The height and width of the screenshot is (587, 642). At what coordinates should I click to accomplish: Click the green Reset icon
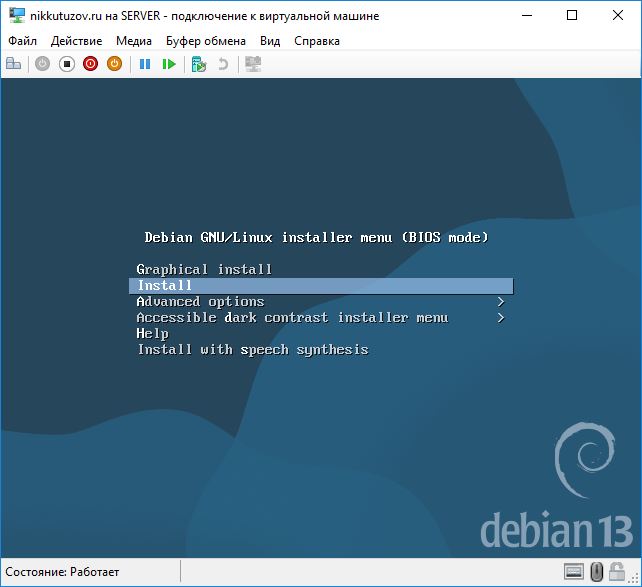169,64
